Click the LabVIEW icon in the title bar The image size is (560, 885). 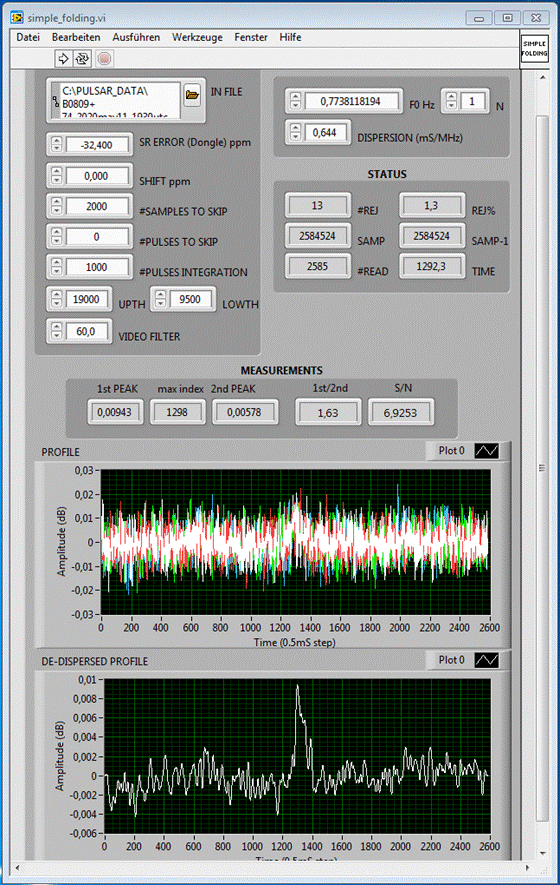click(17, 17)
